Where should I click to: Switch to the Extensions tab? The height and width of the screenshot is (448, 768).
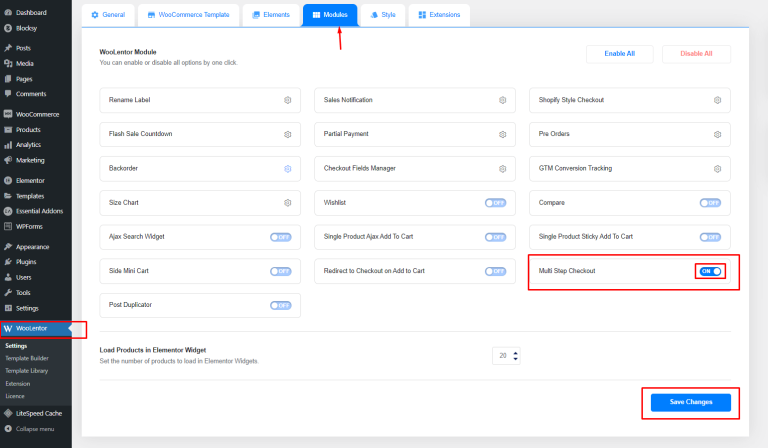point(439,15)
